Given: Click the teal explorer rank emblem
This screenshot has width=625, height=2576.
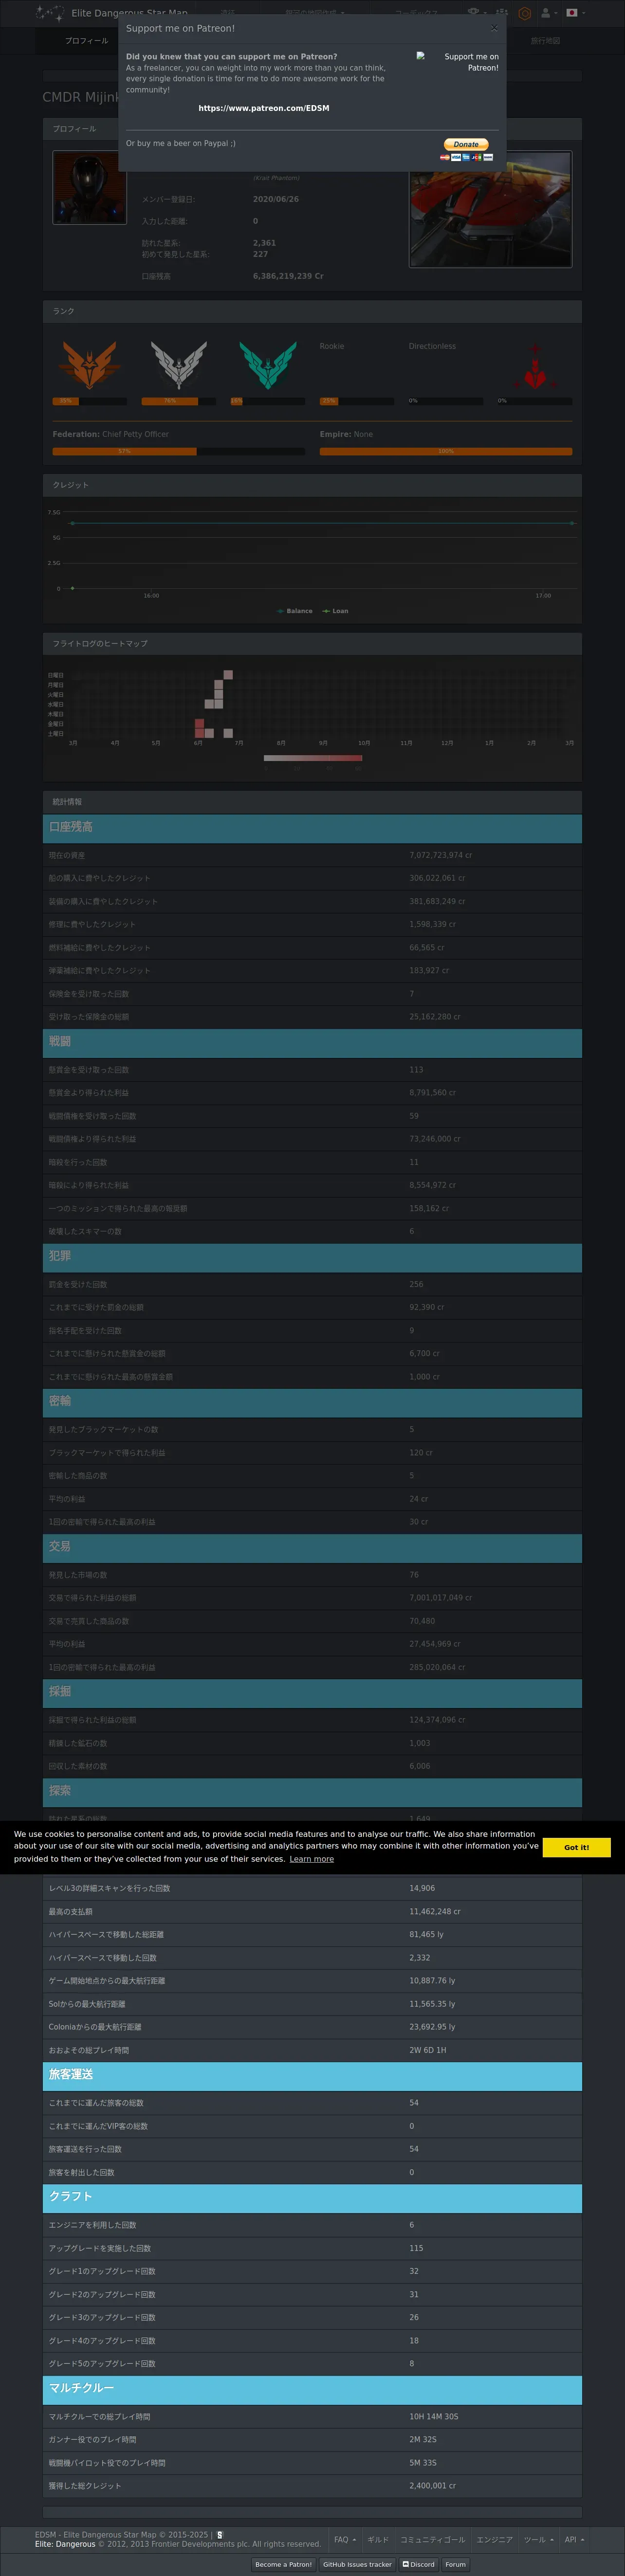Looking at the screenshot, I should 268,365.
